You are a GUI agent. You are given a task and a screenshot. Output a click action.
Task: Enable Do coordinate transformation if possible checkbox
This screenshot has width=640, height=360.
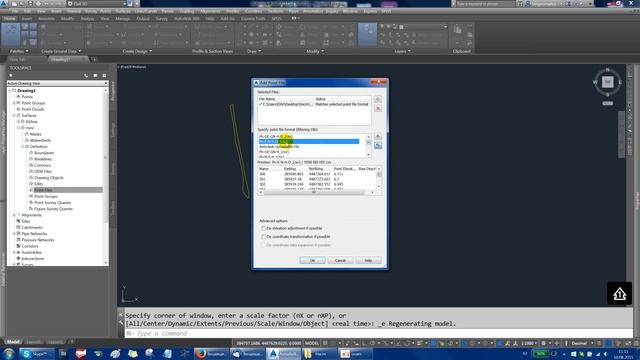pos(263,237)
